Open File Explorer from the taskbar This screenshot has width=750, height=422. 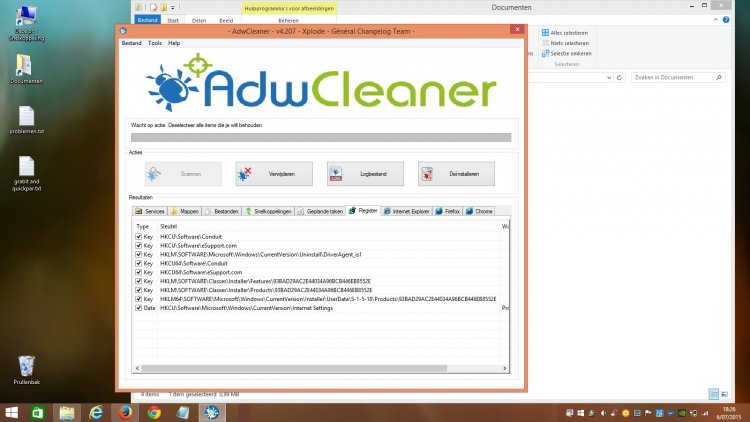point(67,412)
